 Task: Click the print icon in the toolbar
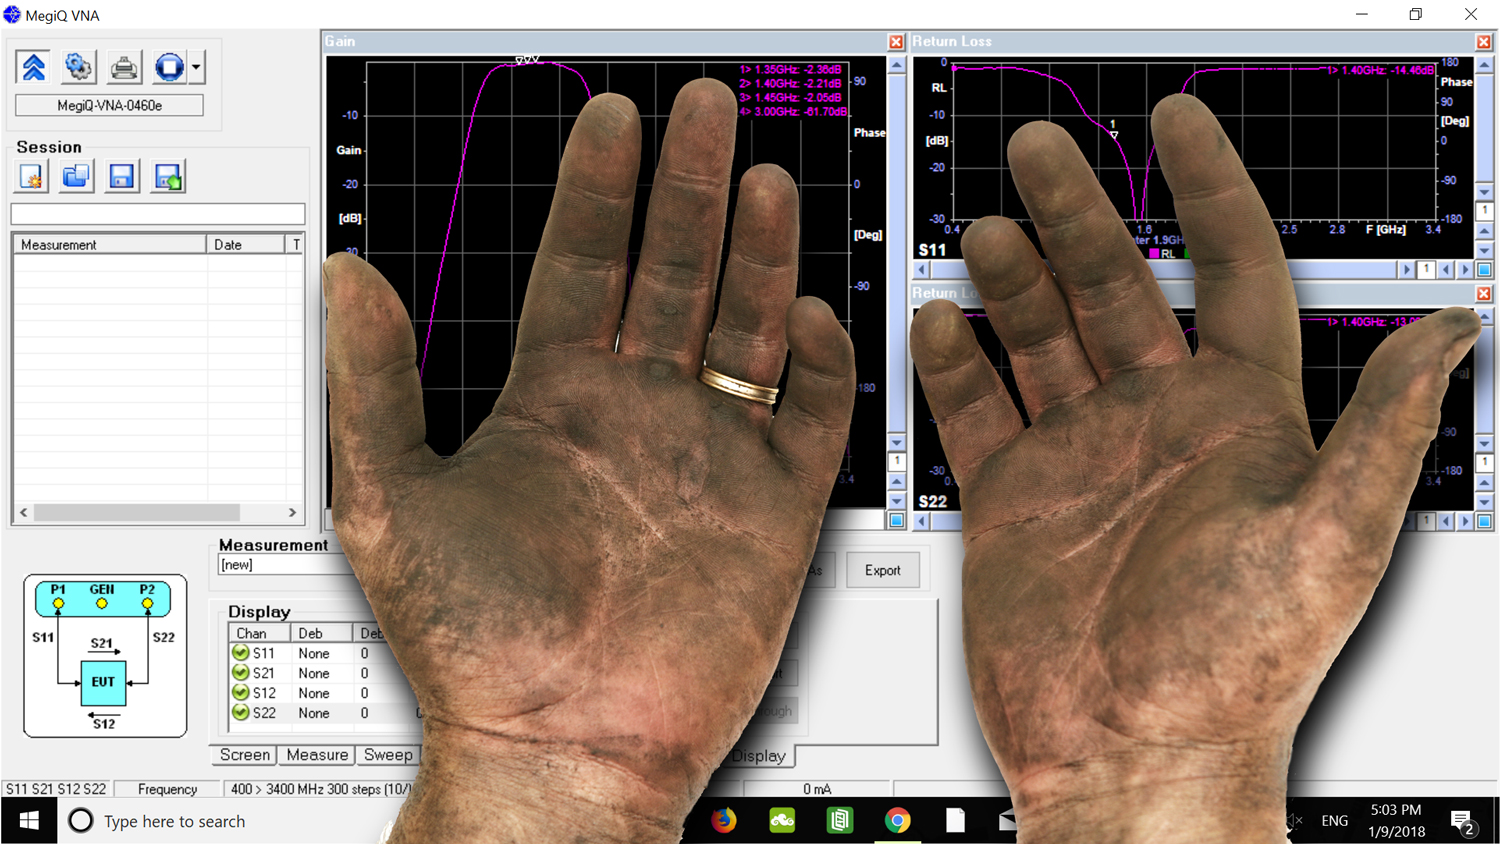coord(122,67)
